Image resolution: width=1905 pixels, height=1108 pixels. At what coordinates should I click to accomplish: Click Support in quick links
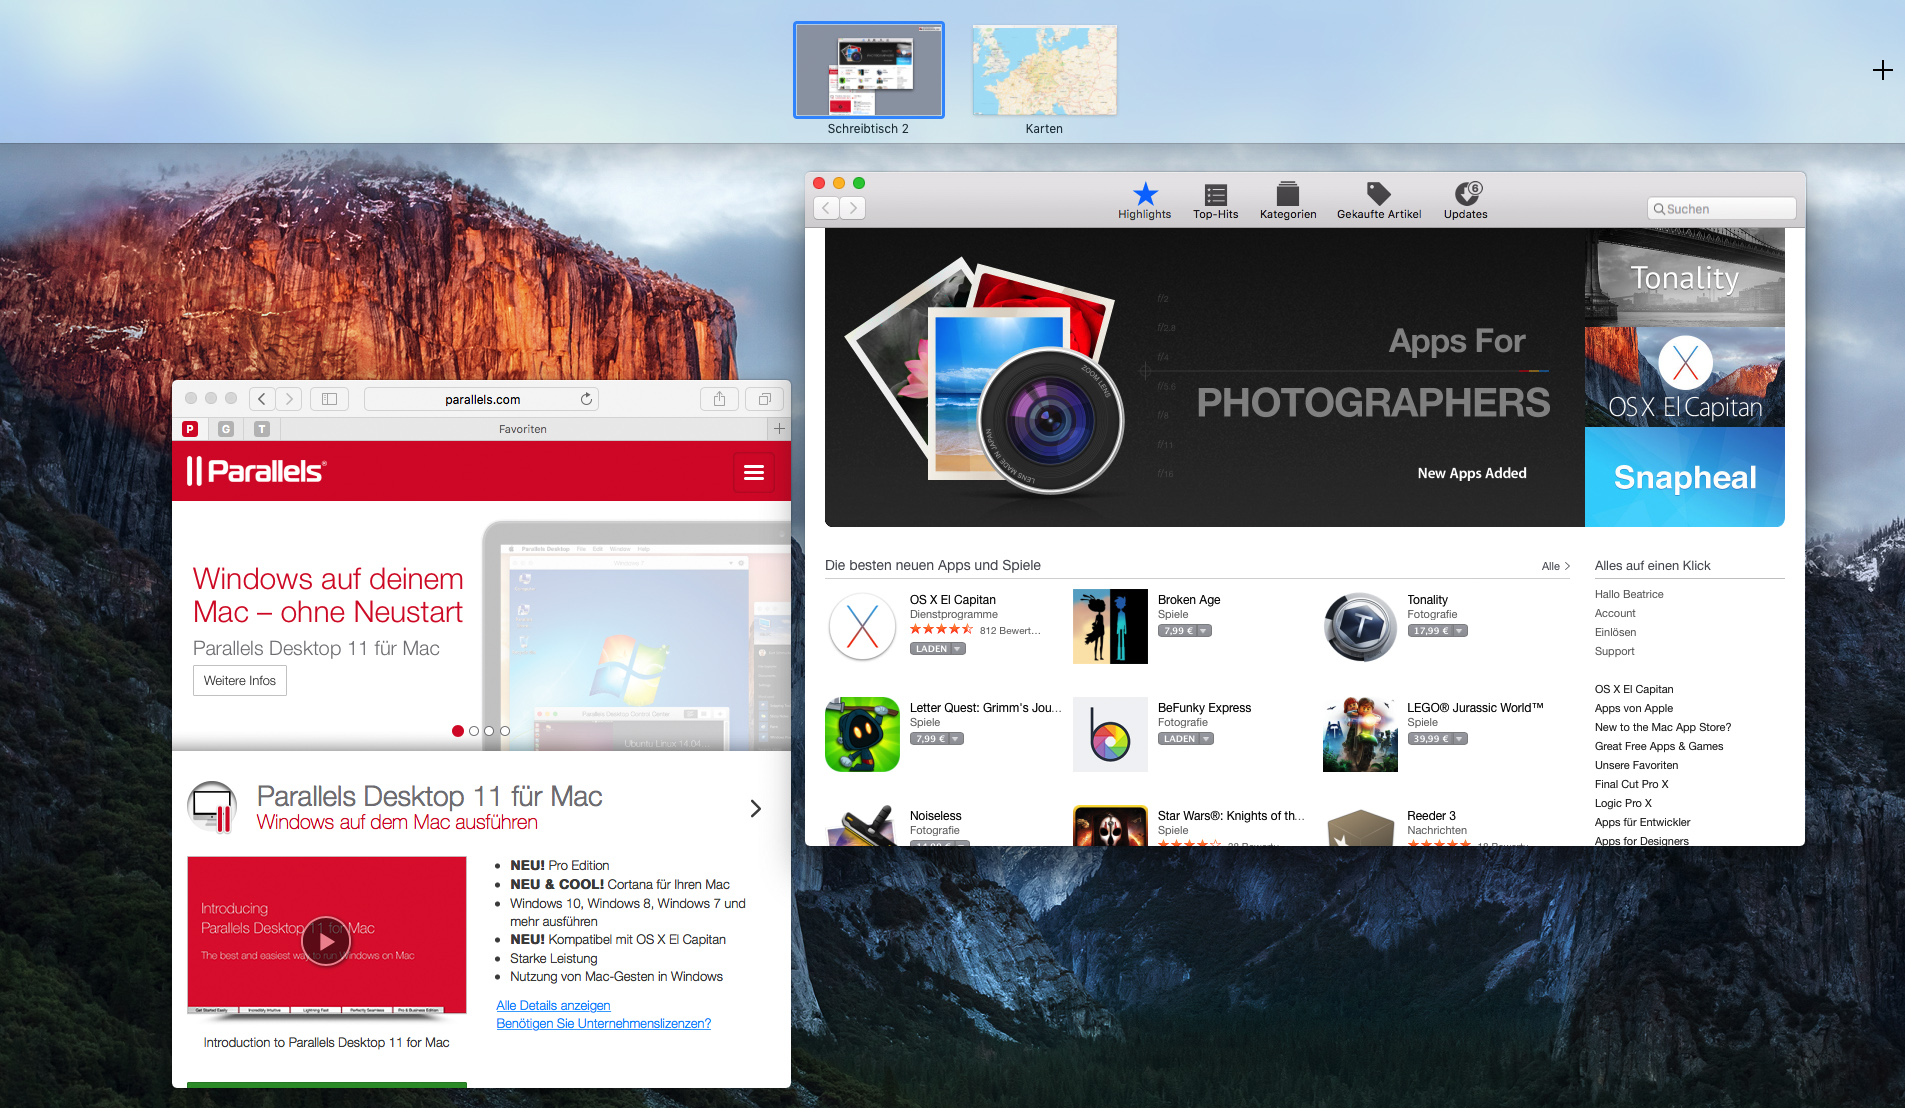(1614, 651)
